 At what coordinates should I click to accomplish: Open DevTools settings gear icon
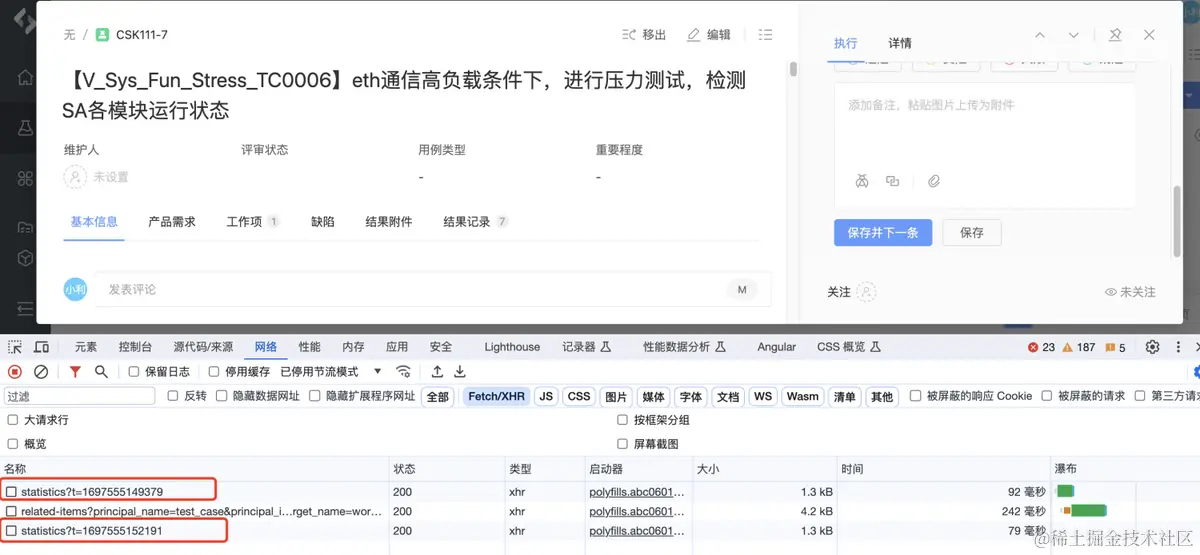click(x=1152, y=347)
